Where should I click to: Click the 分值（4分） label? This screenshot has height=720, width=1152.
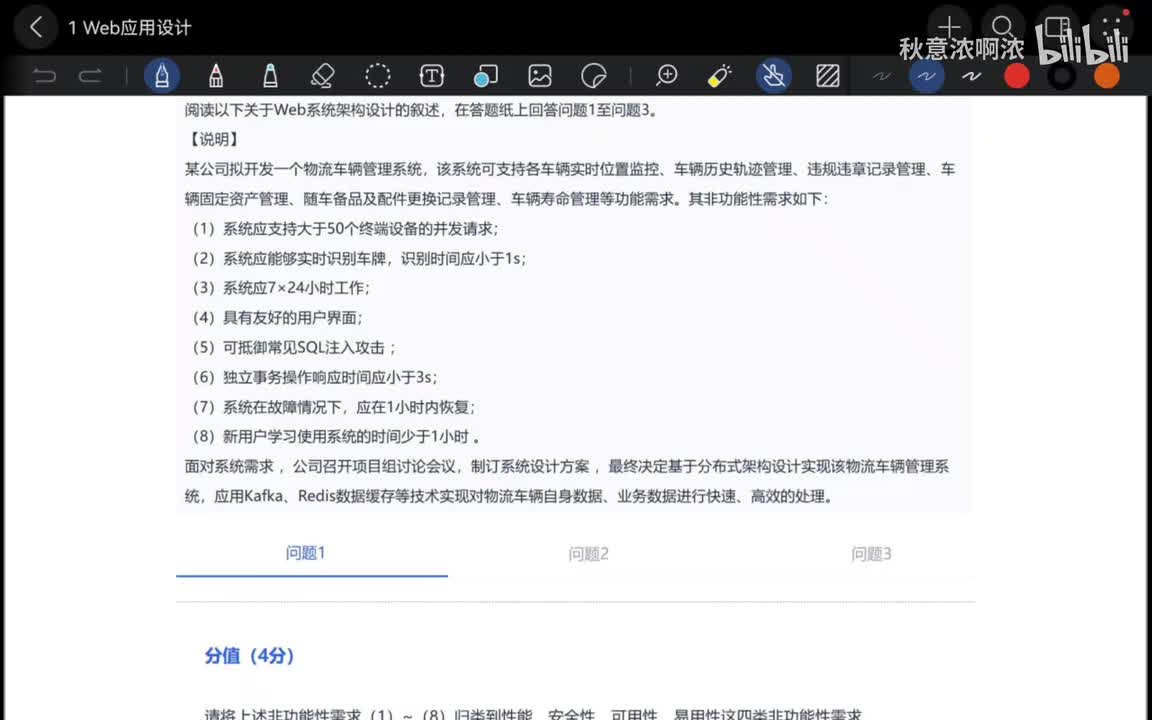click(x=249, y=655)
